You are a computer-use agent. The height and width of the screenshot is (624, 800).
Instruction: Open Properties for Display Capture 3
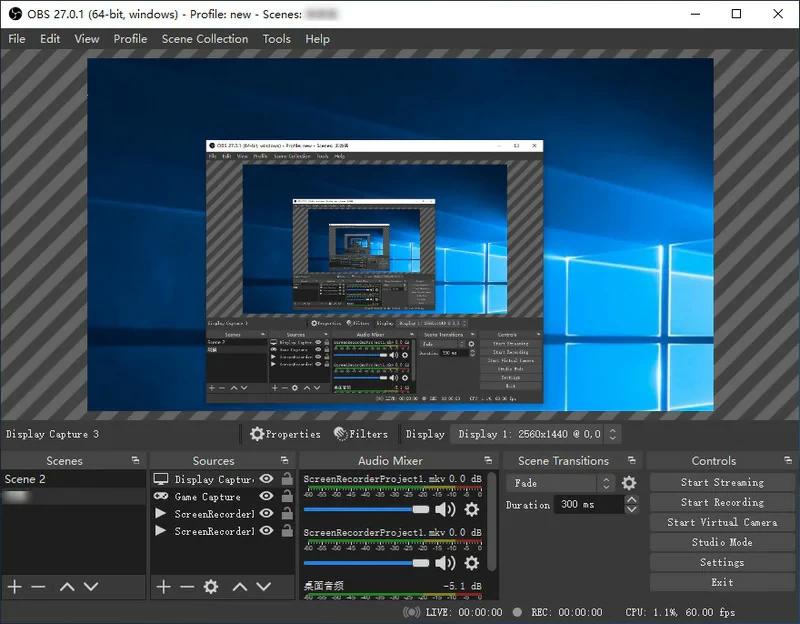coord(287,434)
